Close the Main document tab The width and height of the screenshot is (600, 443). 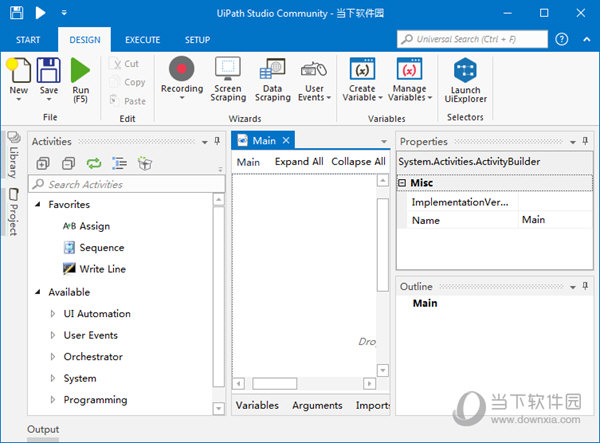pos(286,140)
